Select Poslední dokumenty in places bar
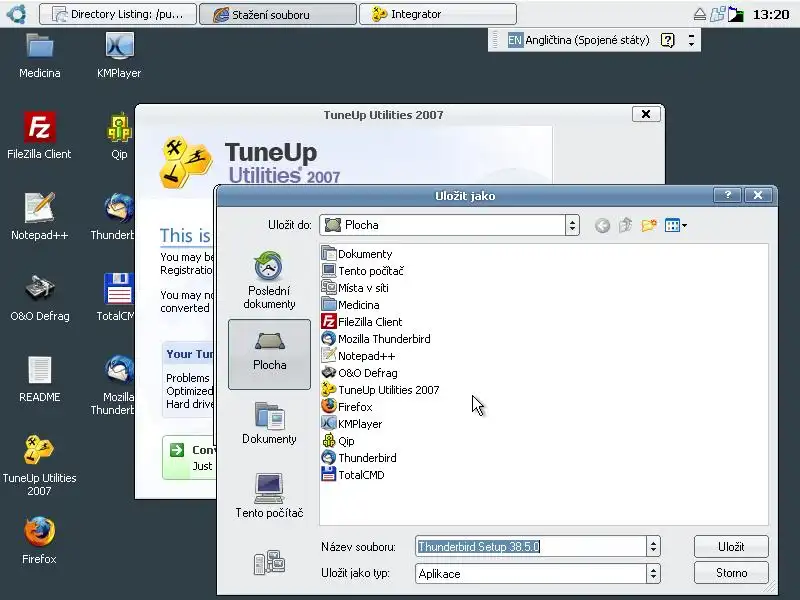Viewport: 800px width, 600px height. (x=269, y=280)
